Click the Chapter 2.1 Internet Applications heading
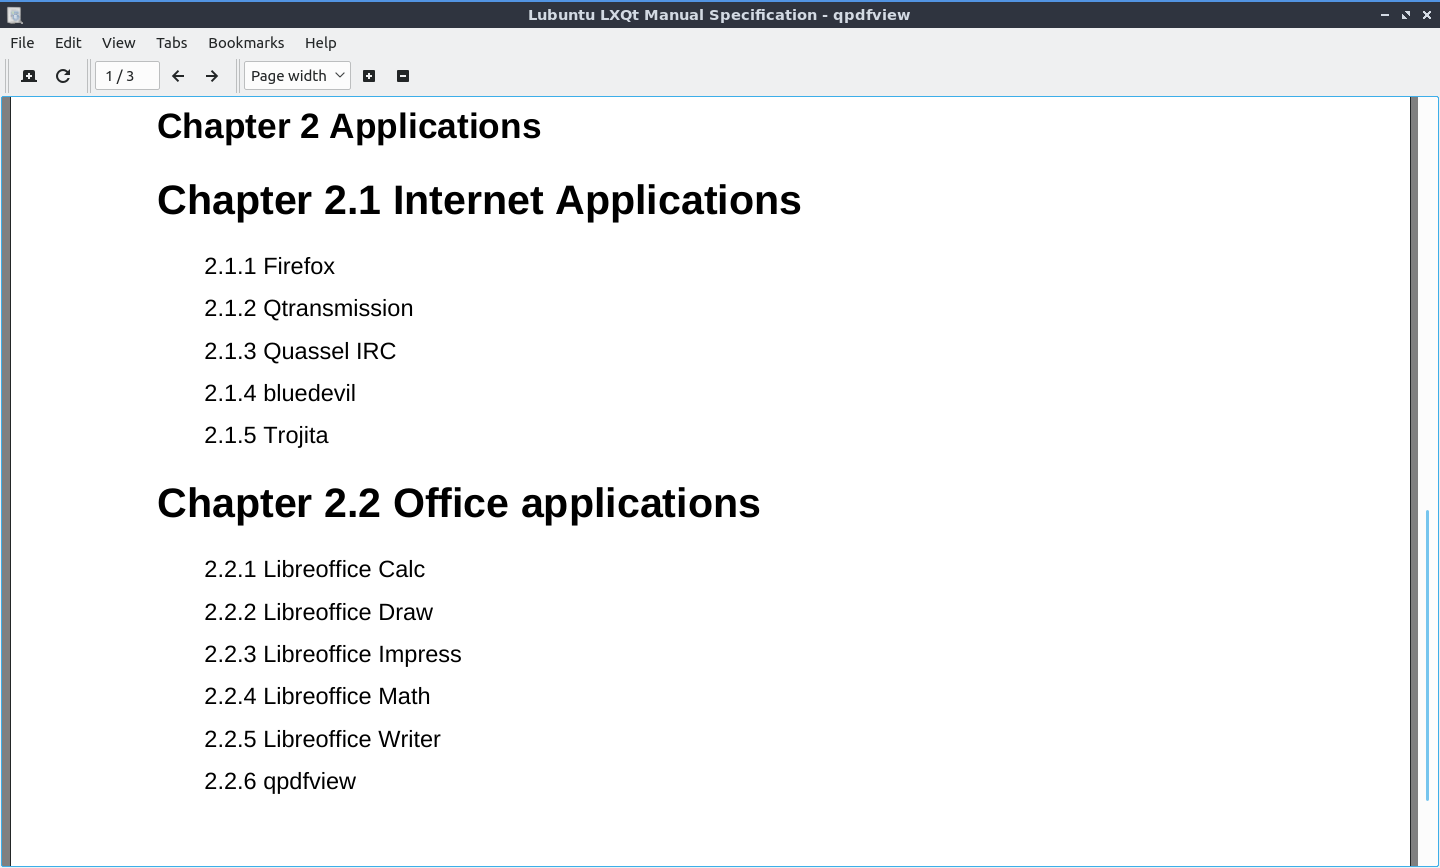Viewport: 1440px width, 868px height. click(x=479, y=200)
